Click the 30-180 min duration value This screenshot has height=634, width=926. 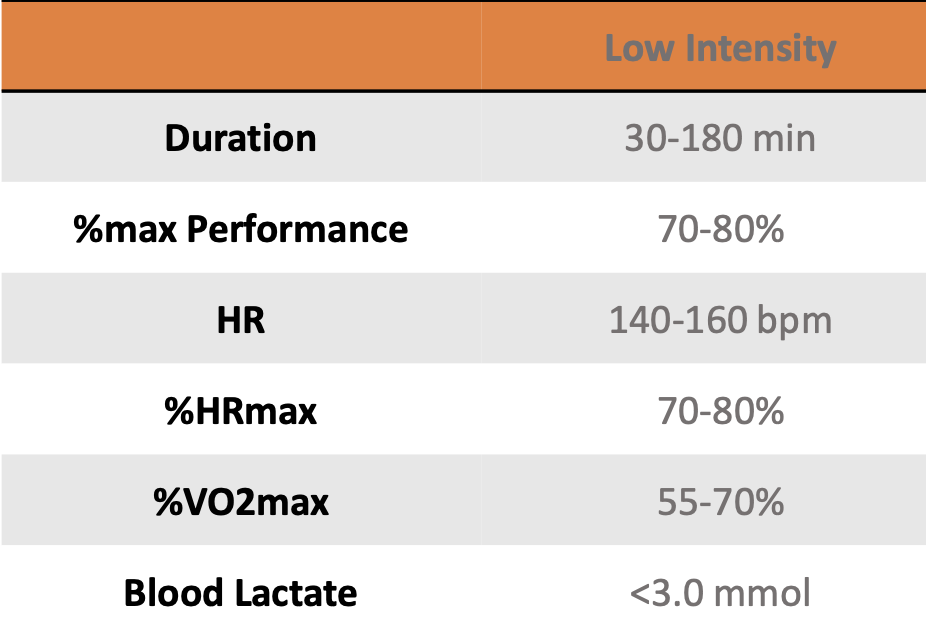(720, 138)
